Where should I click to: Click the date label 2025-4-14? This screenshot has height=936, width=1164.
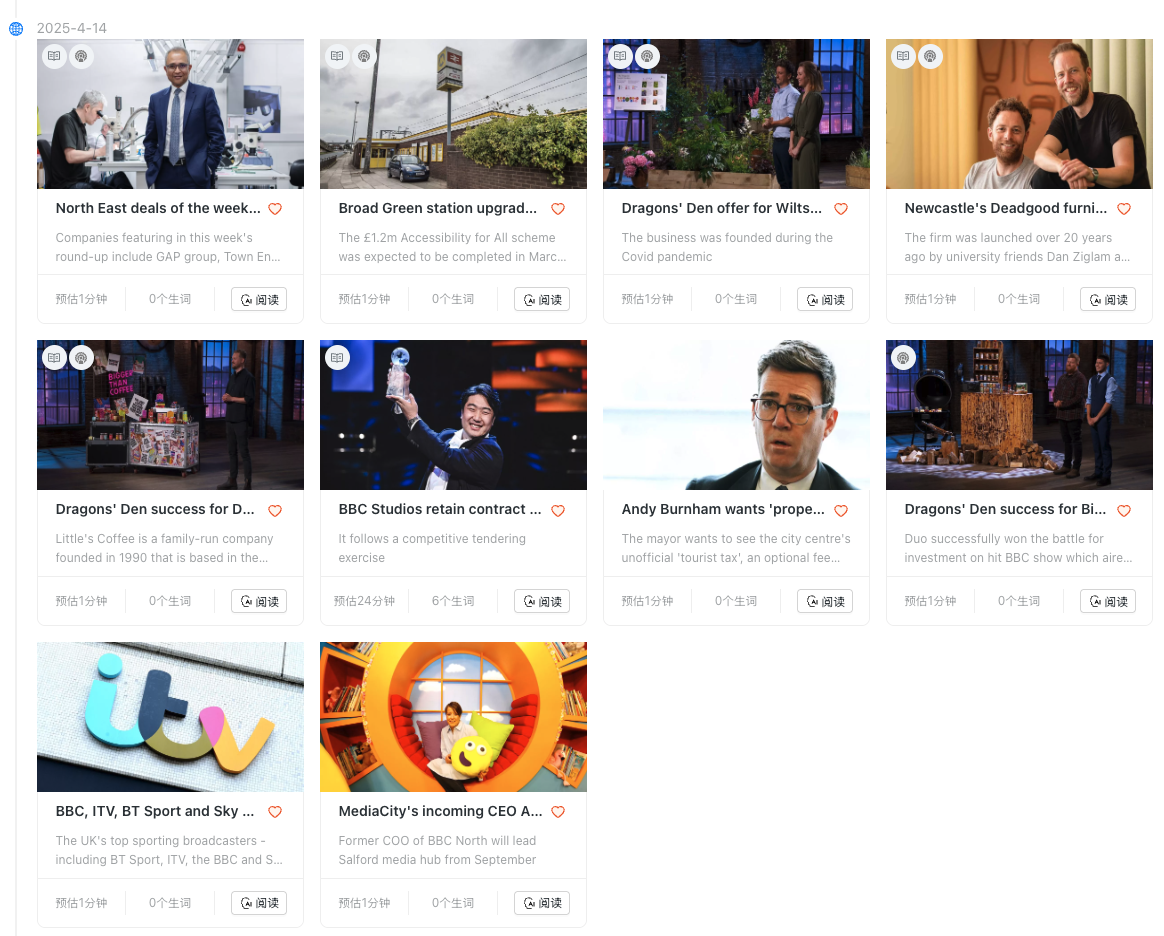[72, 28]
